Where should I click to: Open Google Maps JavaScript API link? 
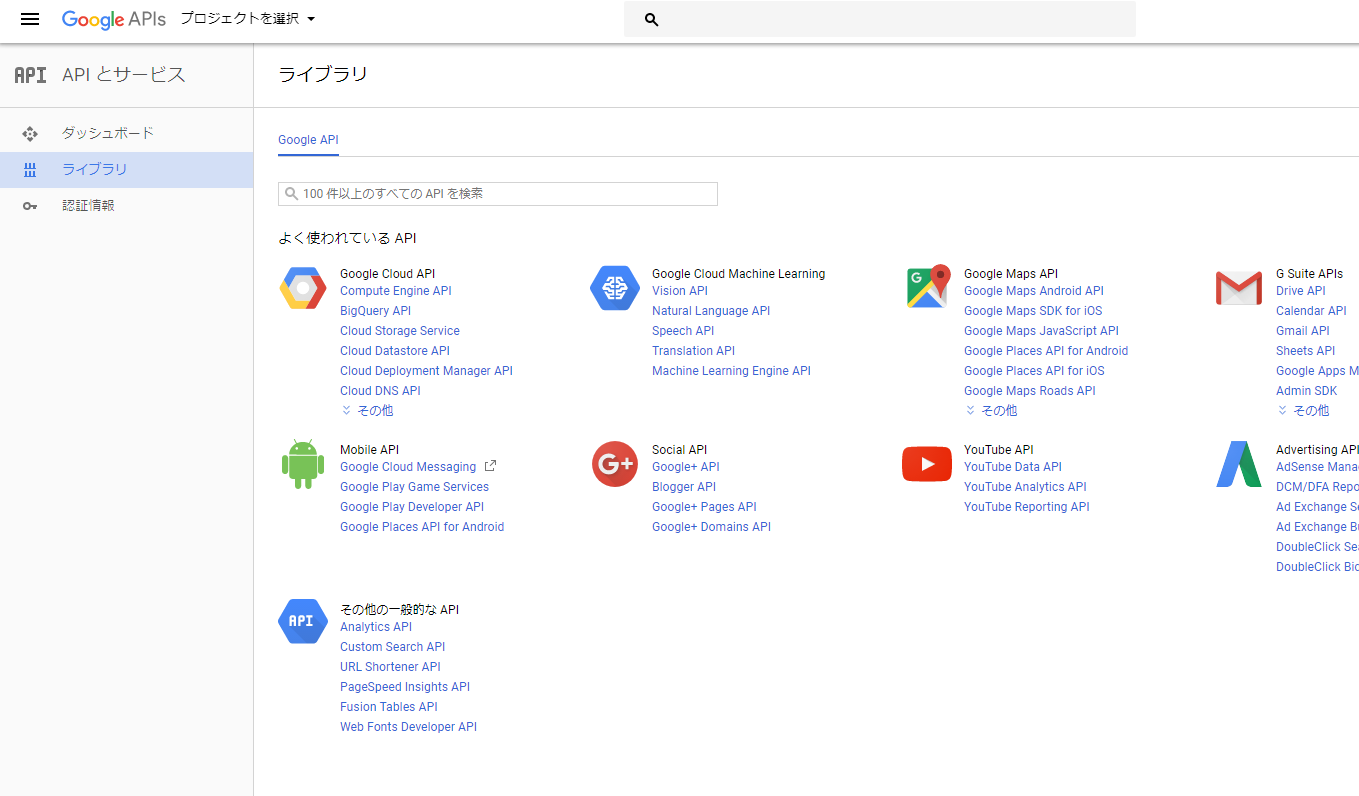click(1041, 331)
